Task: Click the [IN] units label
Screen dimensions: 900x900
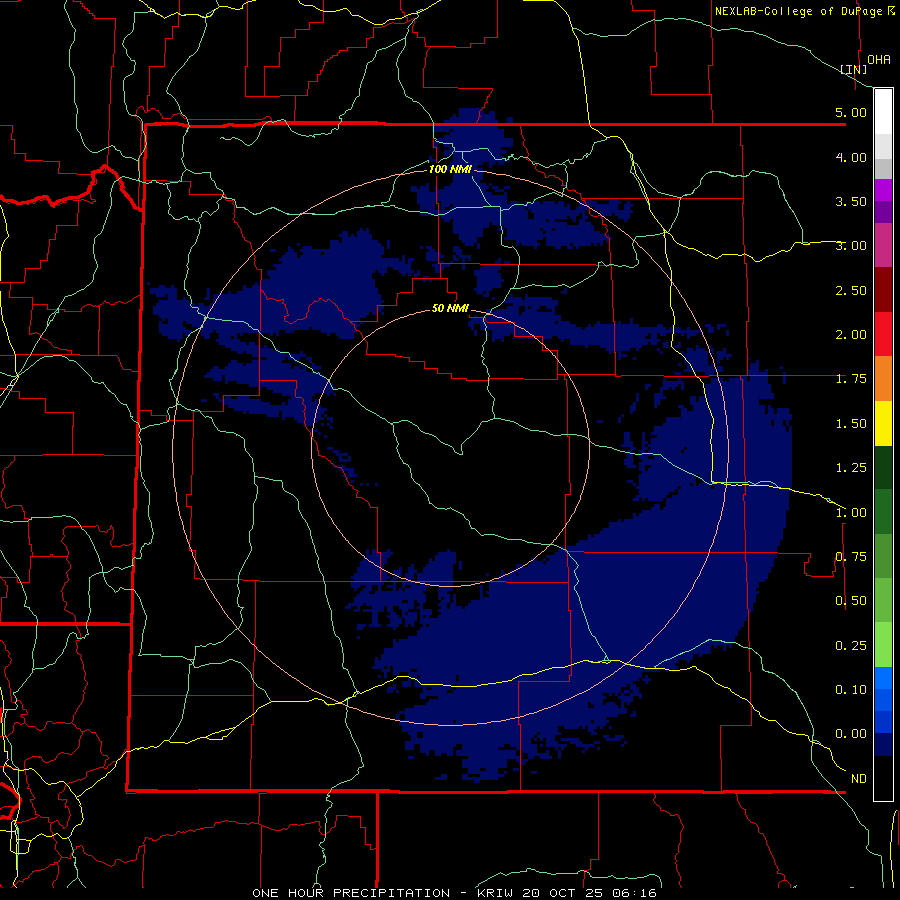Action: click(854, 69)
